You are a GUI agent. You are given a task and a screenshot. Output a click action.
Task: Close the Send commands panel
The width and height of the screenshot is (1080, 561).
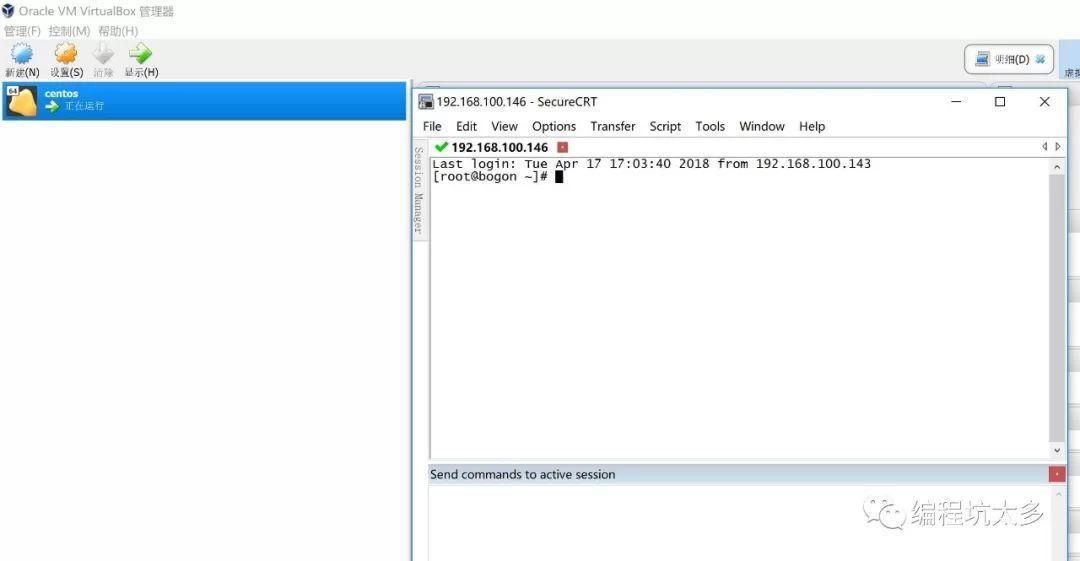(x=1057, y=474)
